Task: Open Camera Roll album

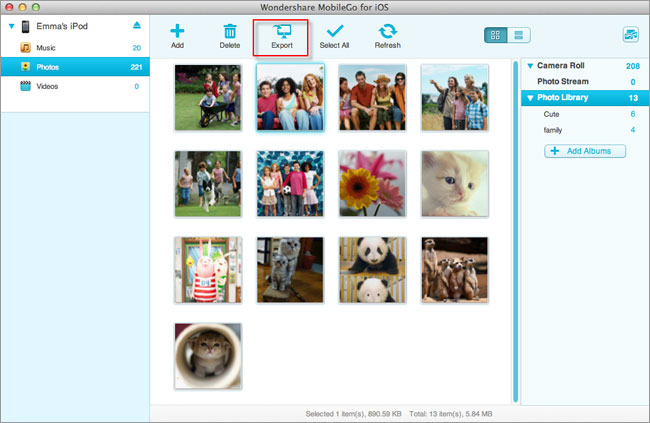Action: pyautogui.click(x=585, y=66)
